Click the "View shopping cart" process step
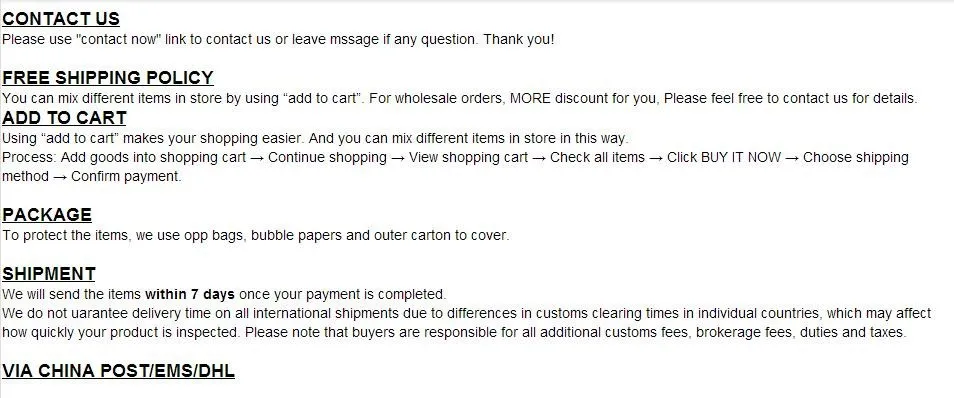The width and height of the screenshot is (954, 398). 468,157
